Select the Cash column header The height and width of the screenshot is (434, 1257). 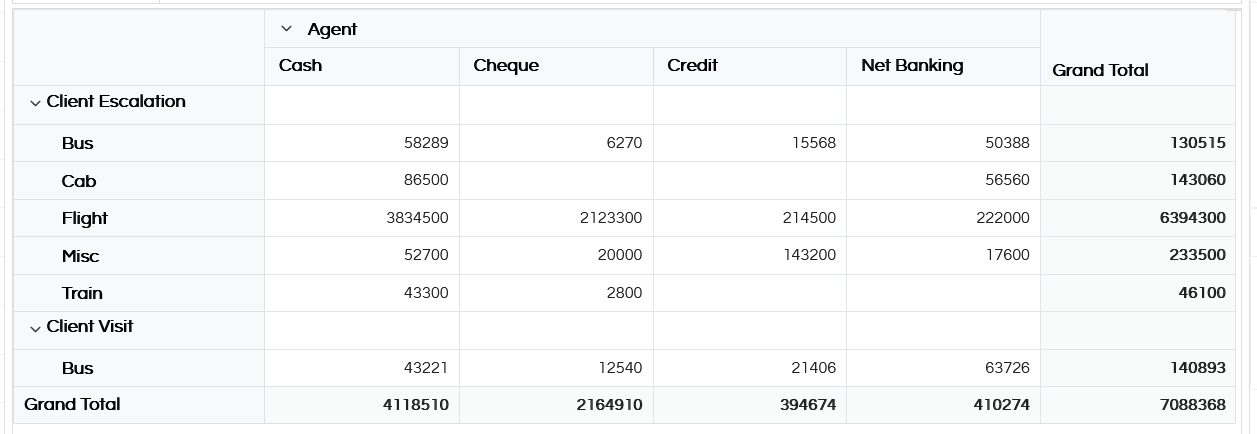[301, 66]
